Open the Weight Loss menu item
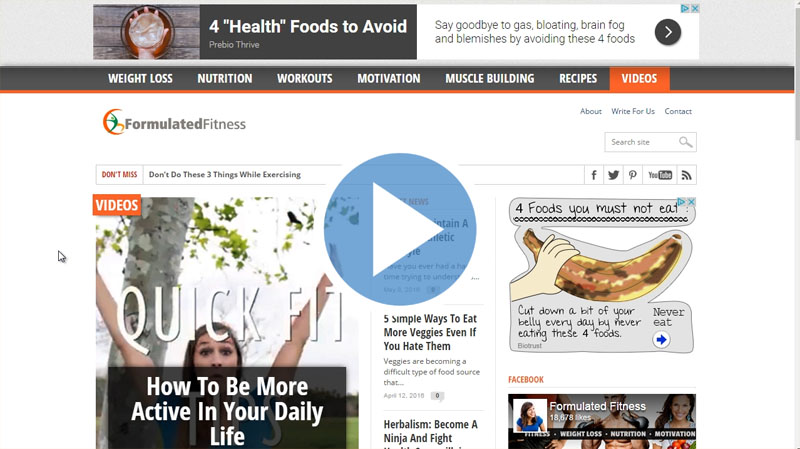This screenshot has height=449, width=800. click(x=140, y=79)
